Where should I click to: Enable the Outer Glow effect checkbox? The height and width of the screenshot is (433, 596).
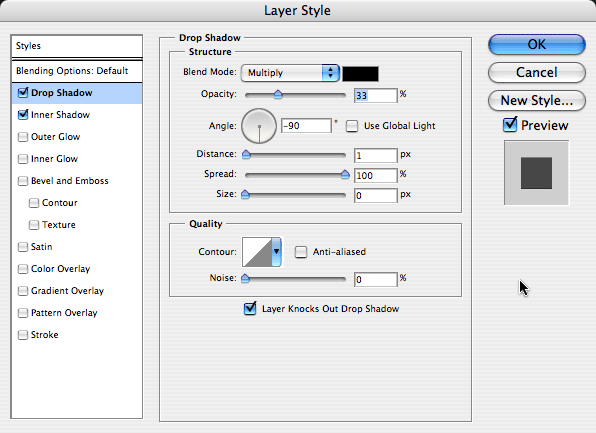coord(23,137)
